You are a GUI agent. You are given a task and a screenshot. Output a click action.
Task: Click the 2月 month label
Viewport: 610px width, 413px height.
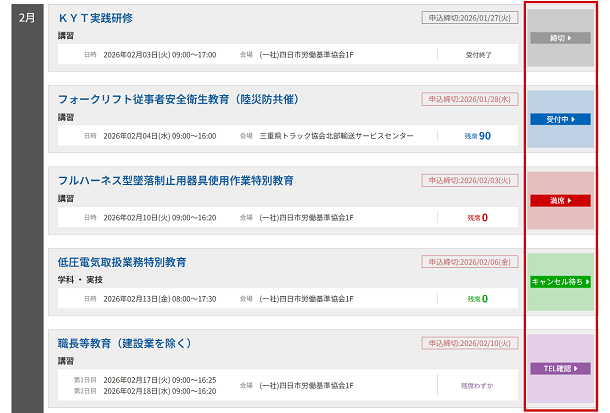[x=27, y=18]
